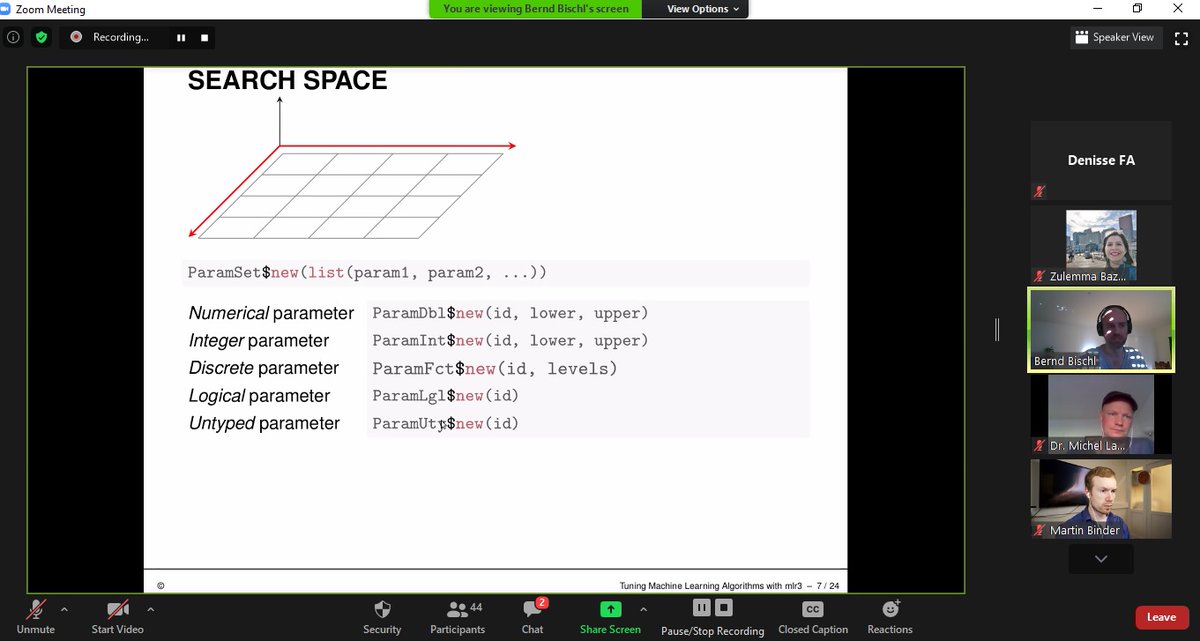Open the View Options dropdown
The width and height of the screenshot is (1200, 641).
[704, 9]
